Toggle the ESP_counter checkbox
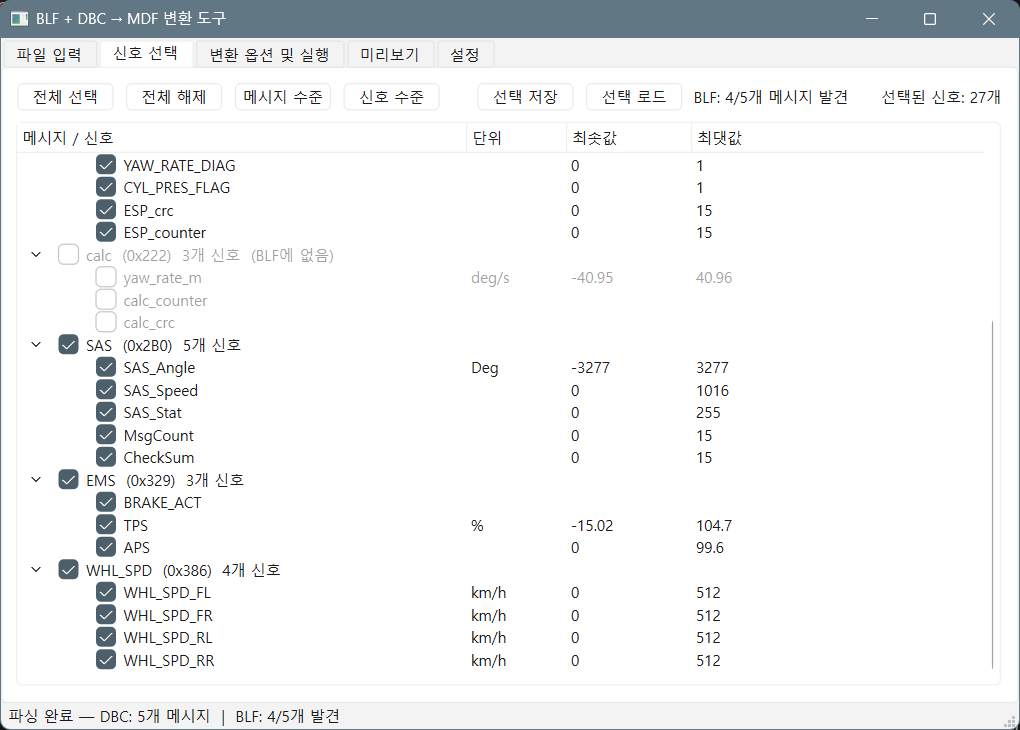Screen dimensions: 1020x730 [x=106, y=232]
